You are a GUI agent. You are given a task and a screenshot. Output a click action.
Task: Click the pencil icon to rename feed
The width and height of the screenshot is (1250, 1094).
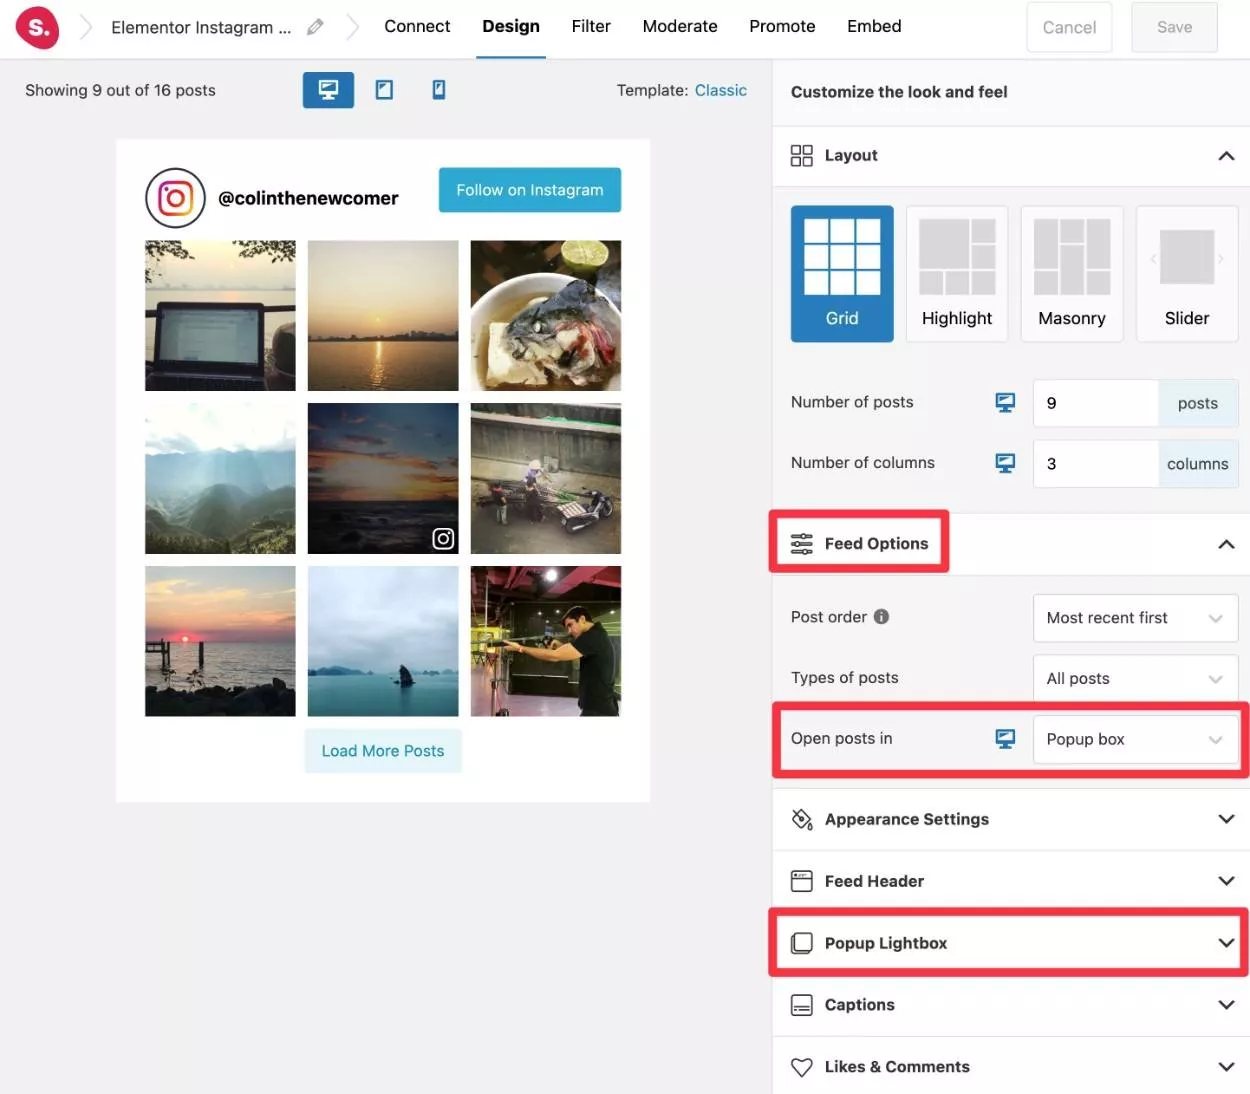[315, 27]
